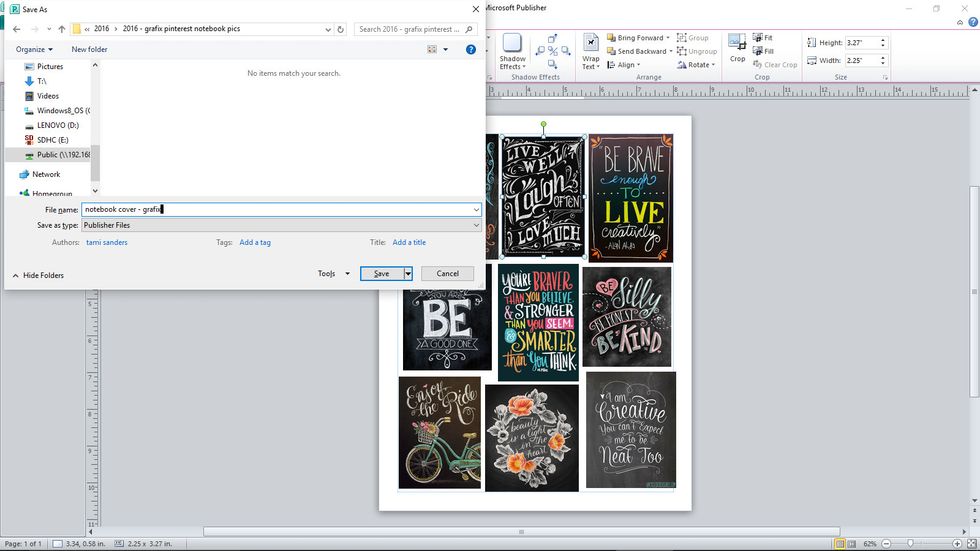This screenshot has height=551, width=980.
Task: Change the file view layout icon
Action: [x=432, y=49]
